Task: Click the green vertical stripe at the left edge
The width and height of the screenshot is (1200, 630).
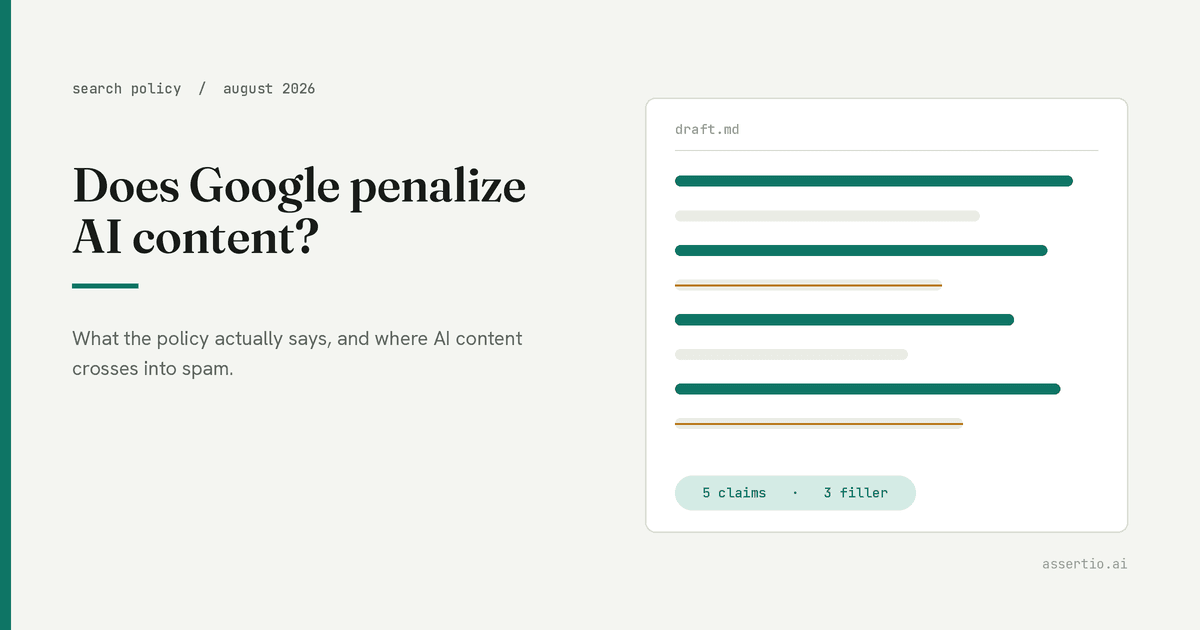Action: point(5,315)
